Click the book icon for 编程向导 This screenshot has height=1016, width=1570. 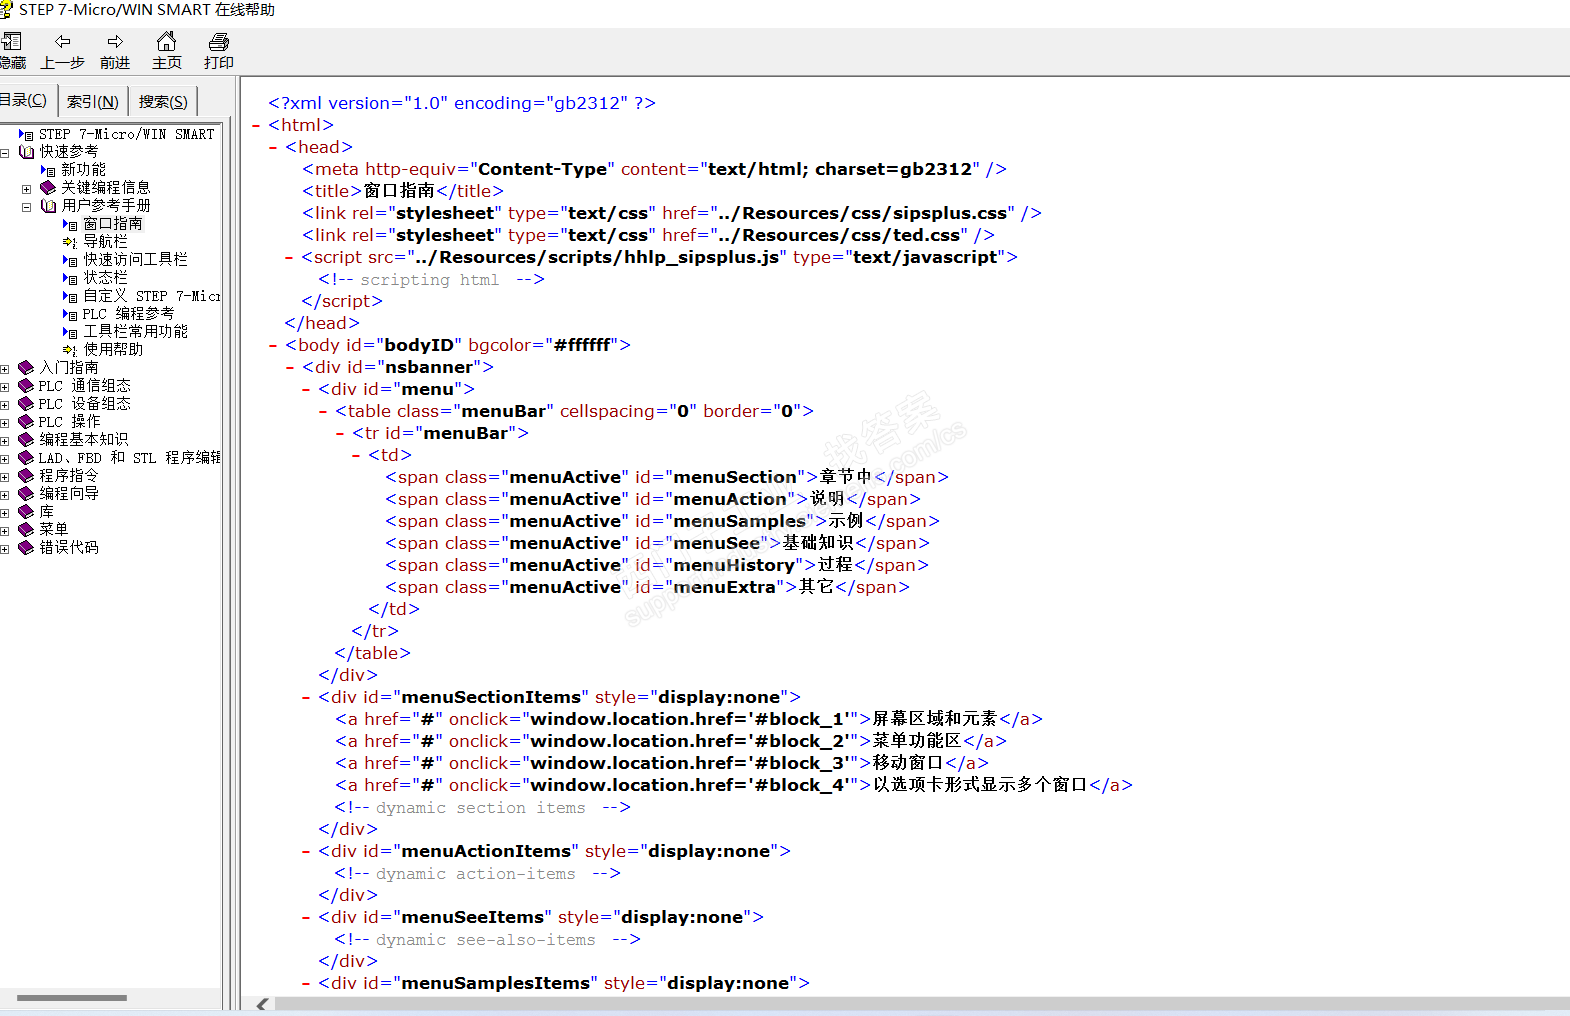click(x=27, y=494)
